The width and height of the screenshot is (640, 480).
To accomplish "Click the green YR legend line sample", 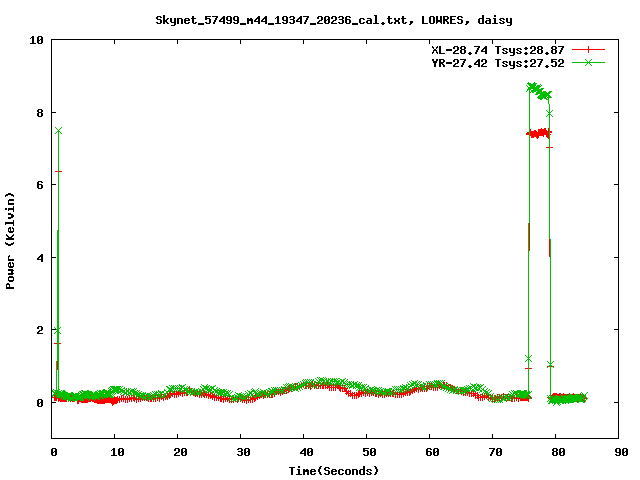I will click(588, 62).
